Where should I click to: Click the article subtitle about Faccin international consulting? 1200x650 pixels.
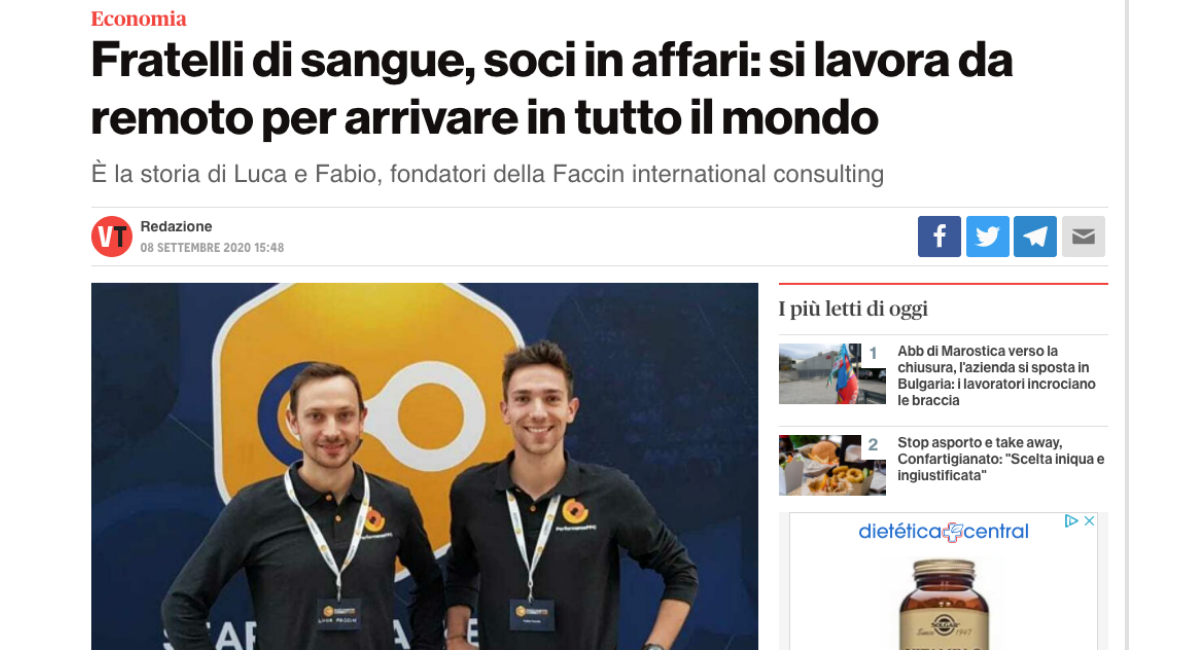pos(487,173)
